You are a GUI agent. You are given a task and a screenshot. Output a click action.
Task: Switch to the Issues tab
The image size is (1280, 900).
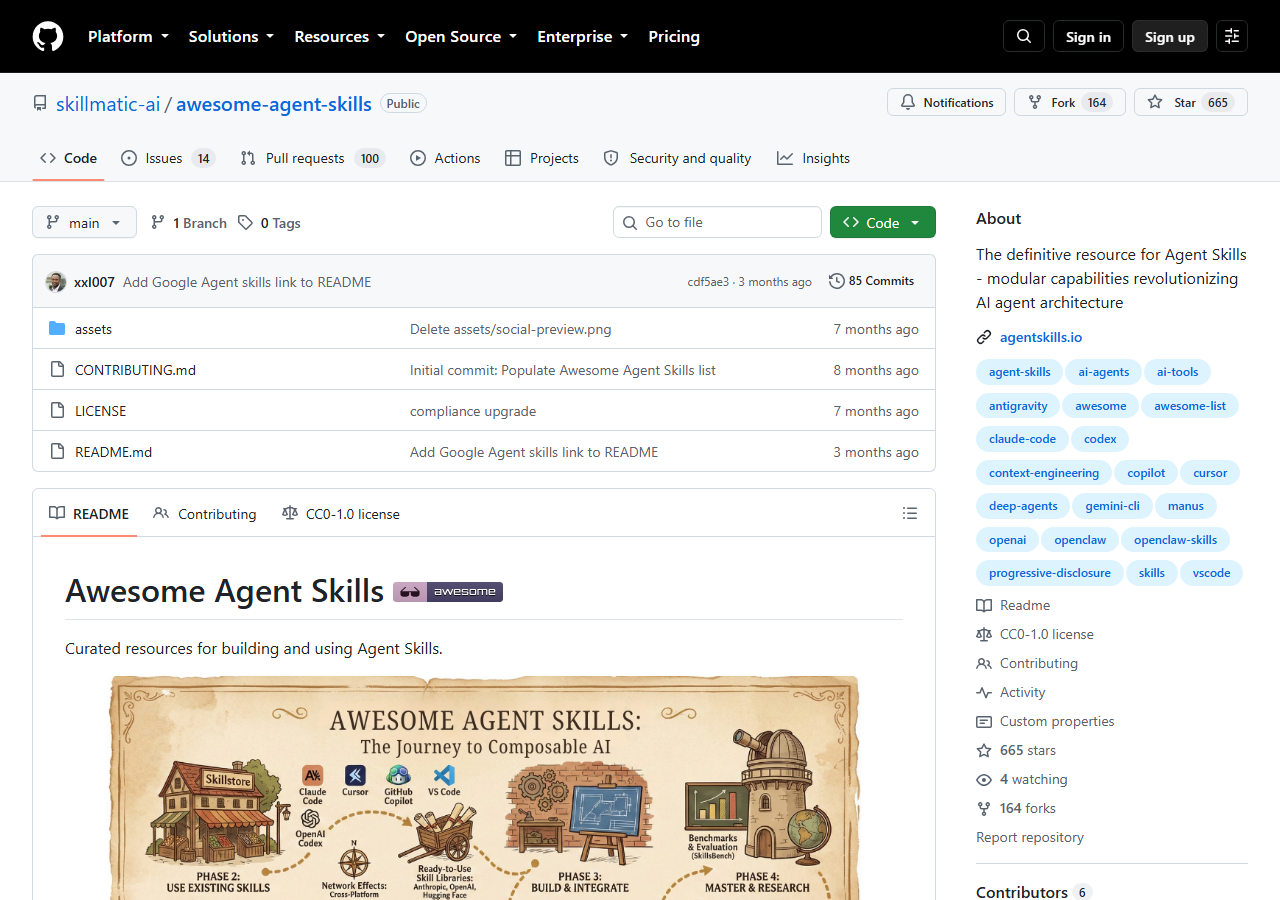pos(168,158)
